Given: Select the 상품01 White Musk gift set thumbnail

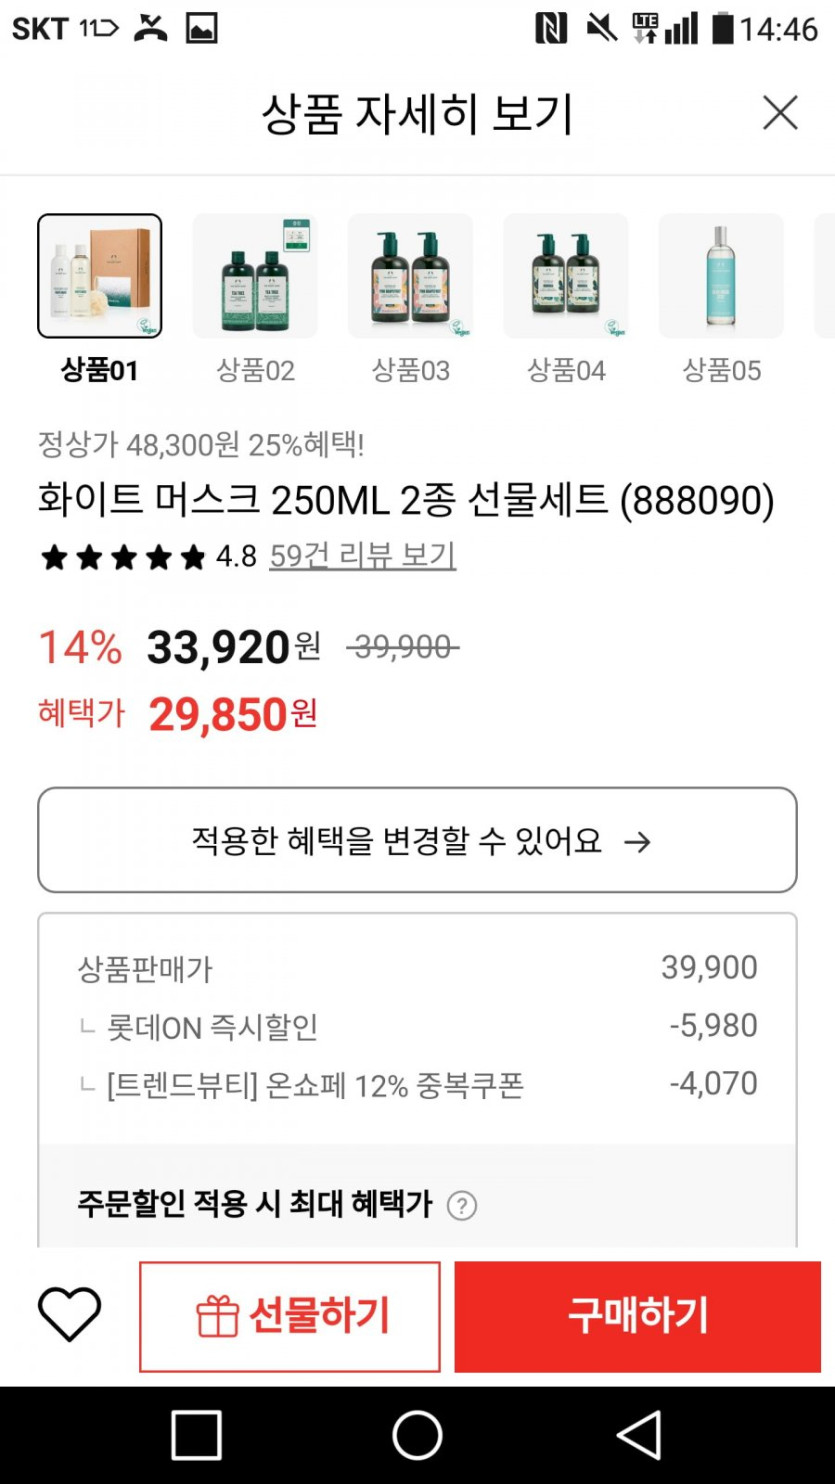Looking at the screenshot, I should [100, 276].
